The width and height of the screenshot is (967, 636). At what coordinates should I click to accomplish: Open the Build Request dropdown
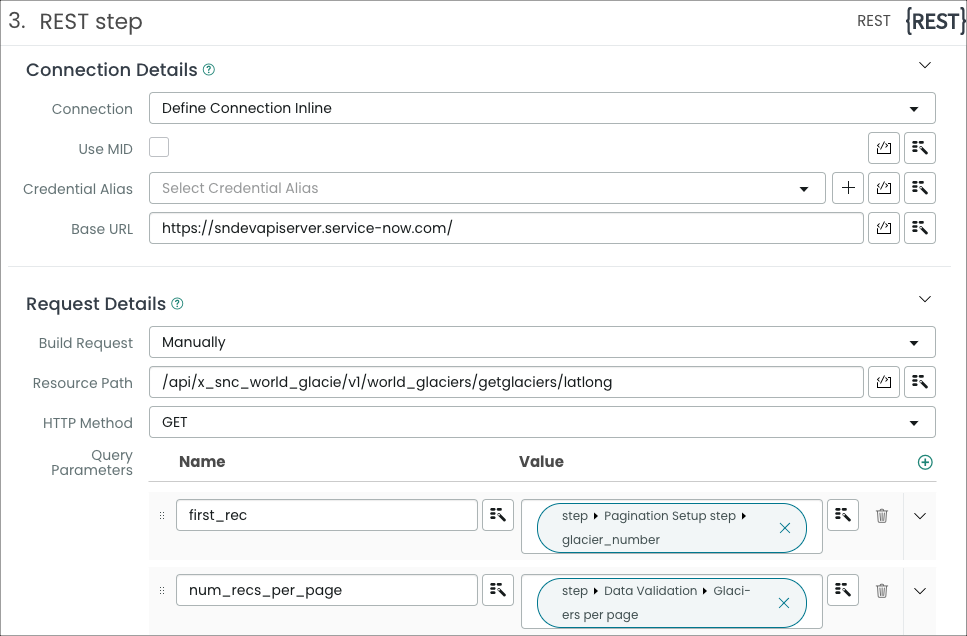542,342
